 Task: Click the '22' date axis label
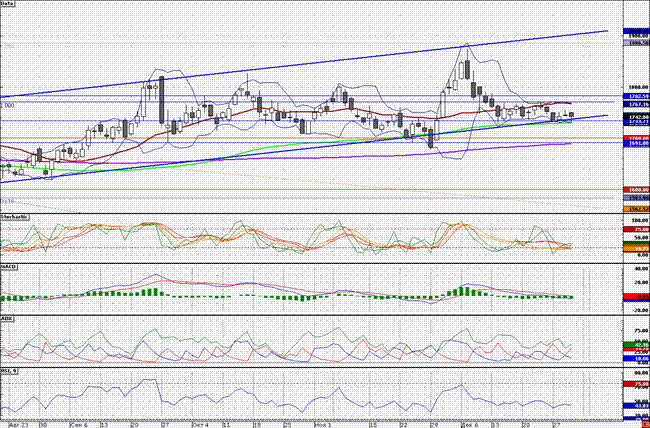tap(403, 425)
